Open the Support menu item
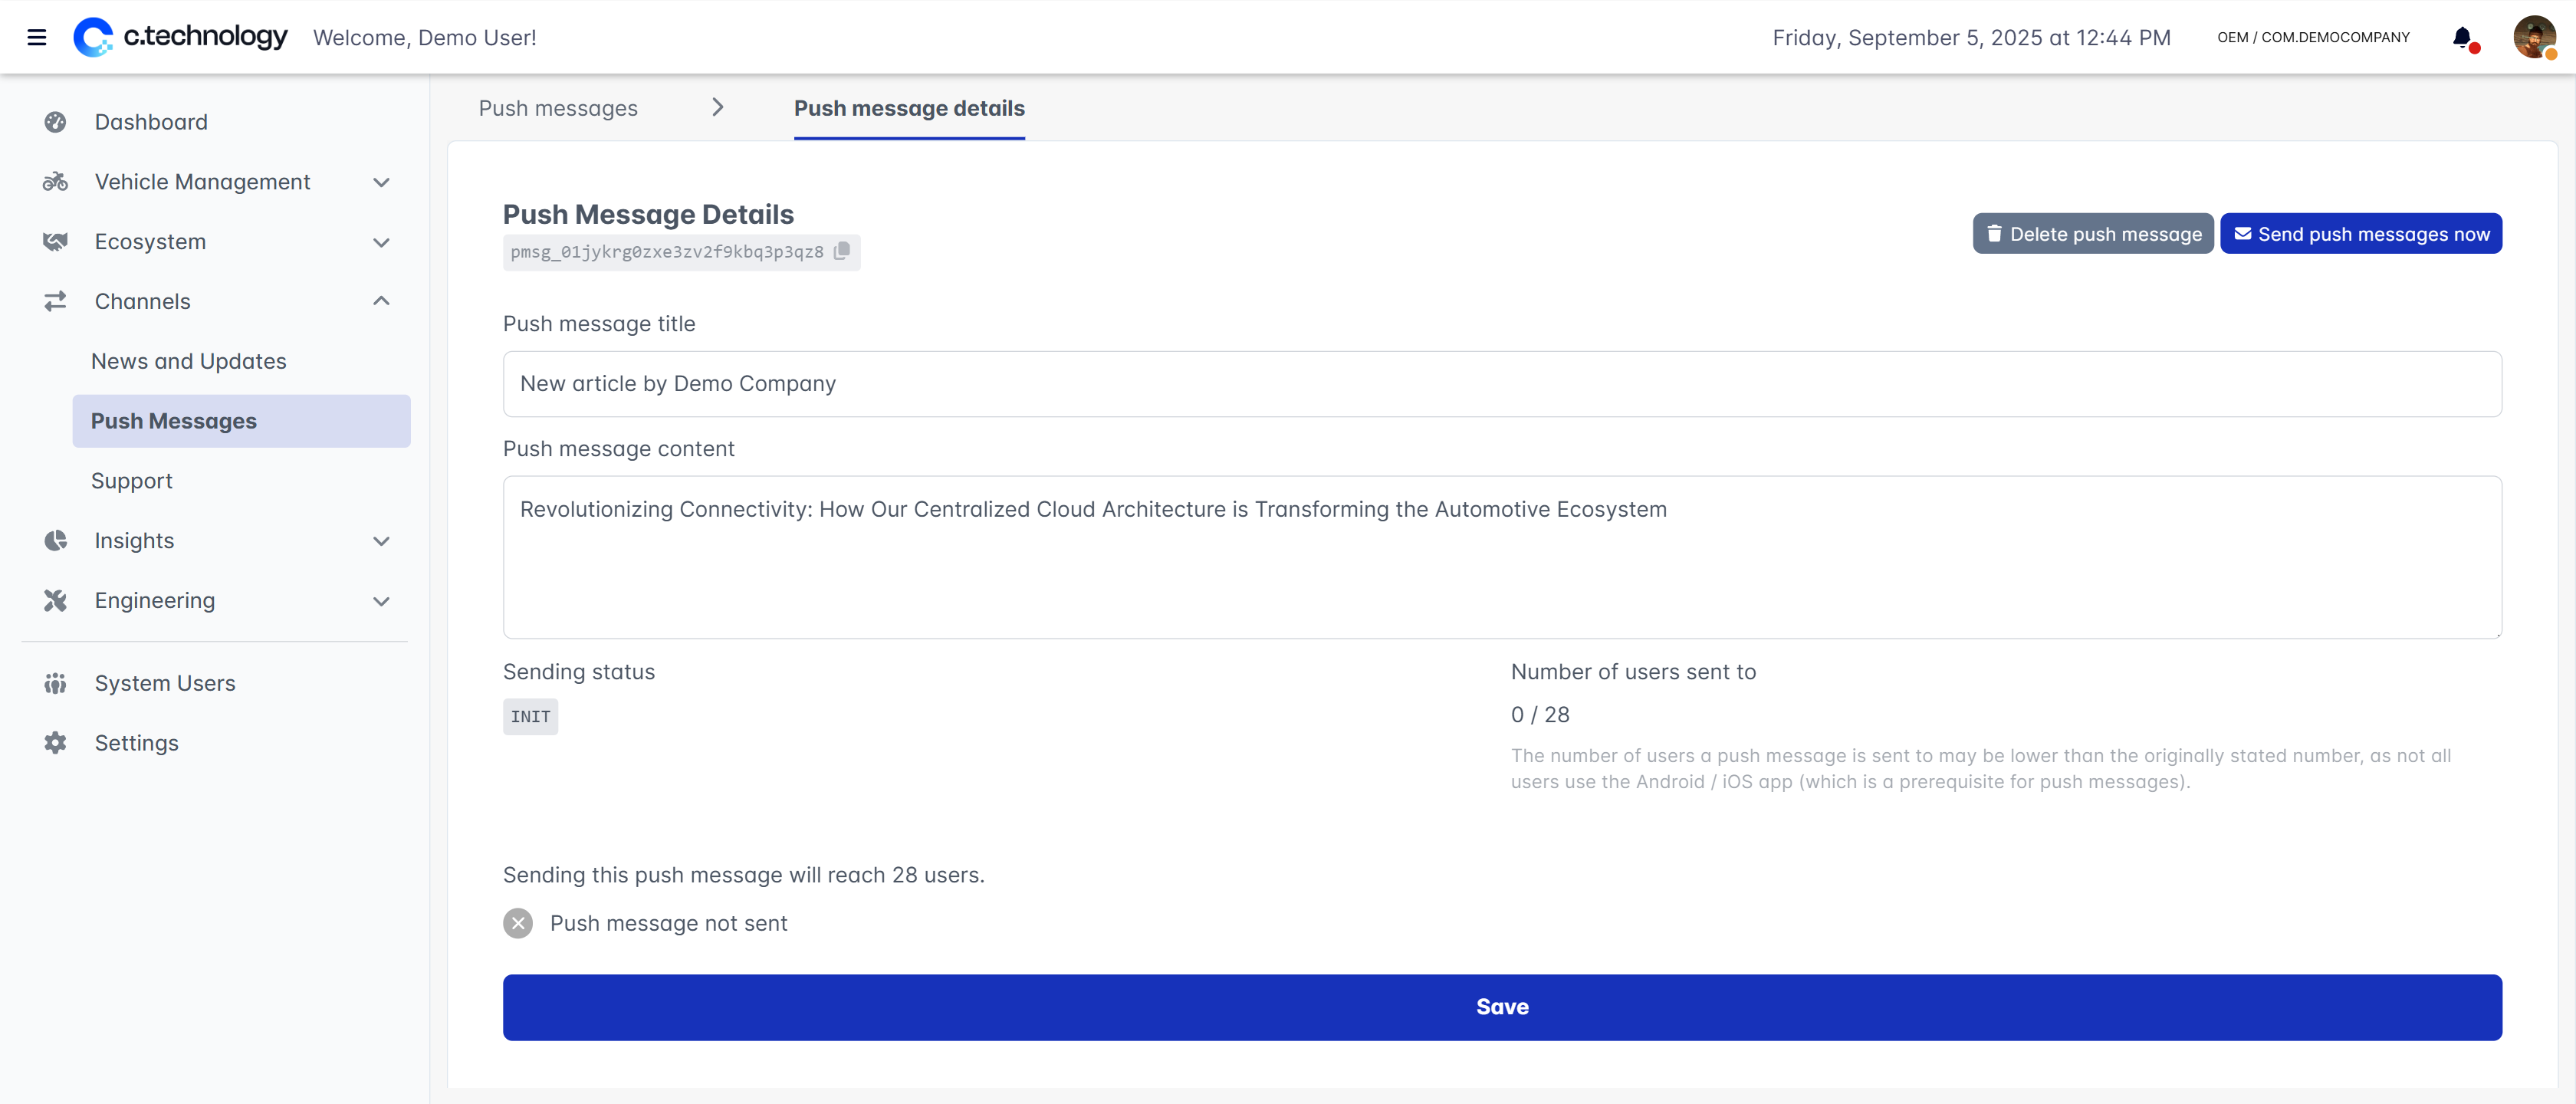 [132, 481]
